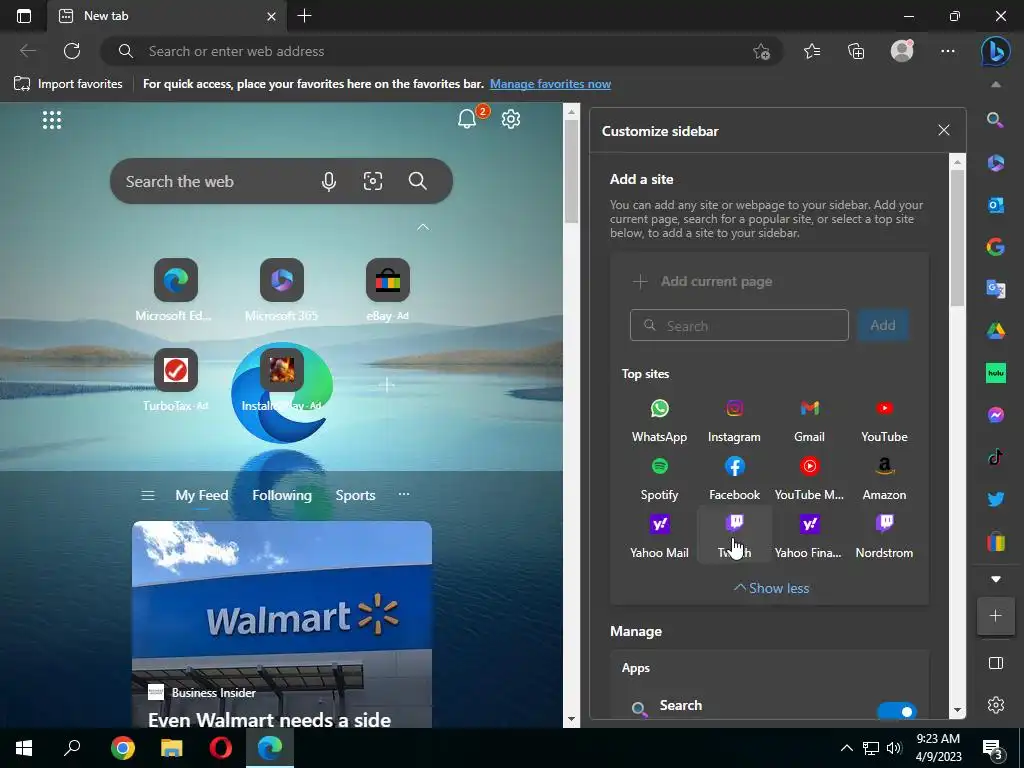
Task: Switch to My Feed tab
Action: [x=202, y=496]
